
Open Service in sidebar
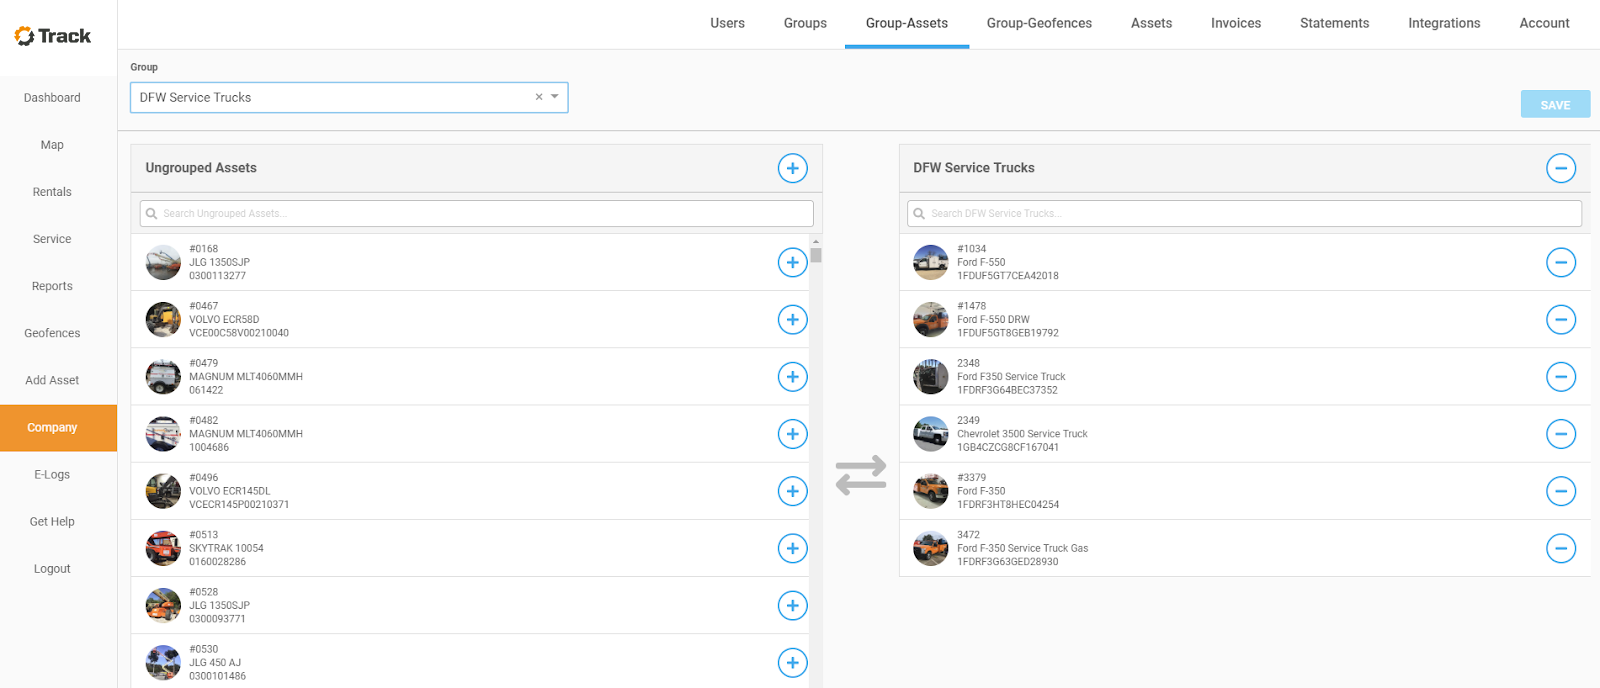[52, 239]
